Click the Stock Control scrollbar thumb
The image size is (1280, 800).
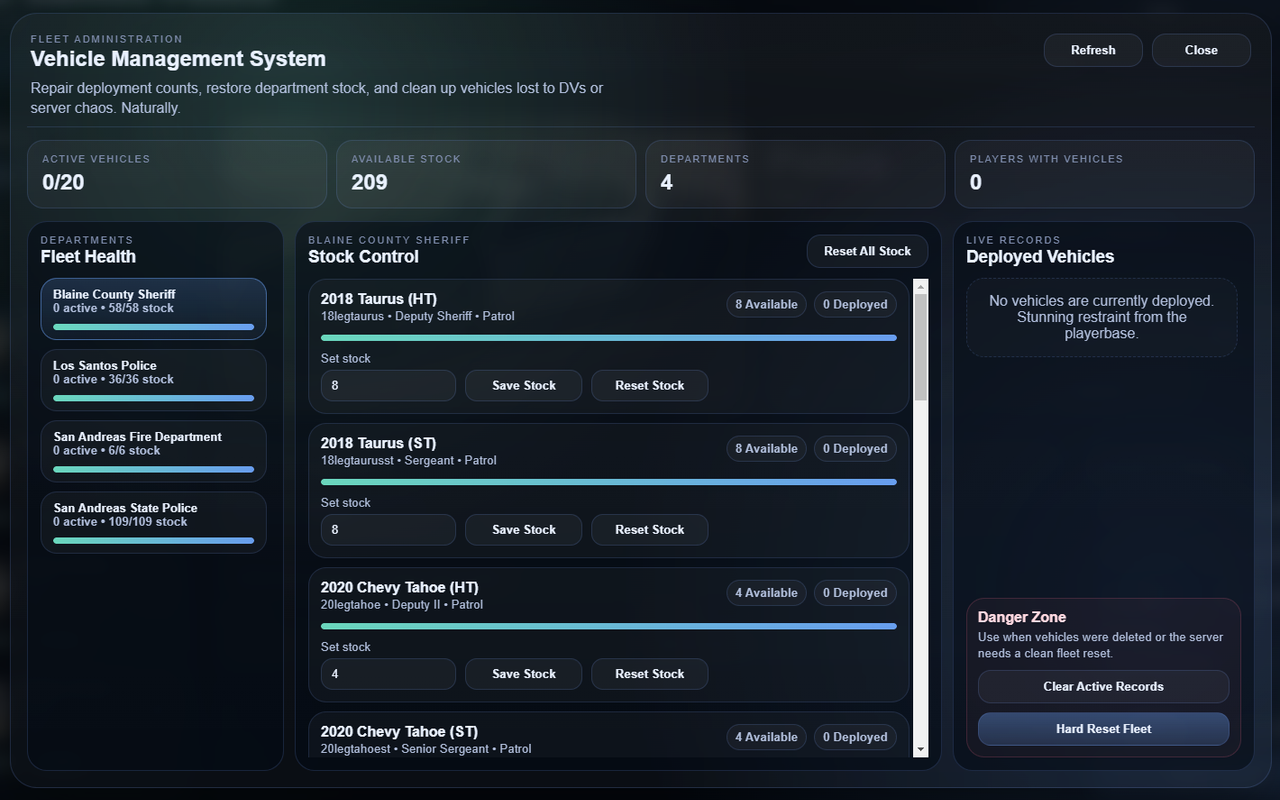(x=921, y=348)
